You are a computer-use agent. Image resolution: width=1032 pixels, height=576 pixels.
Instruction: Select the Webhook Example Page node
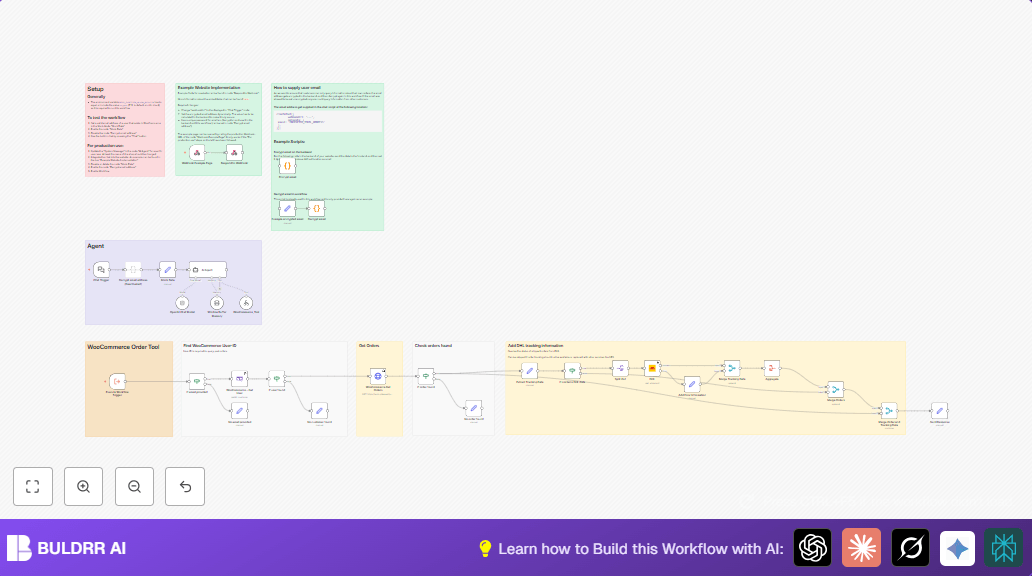tap(197, 153)
